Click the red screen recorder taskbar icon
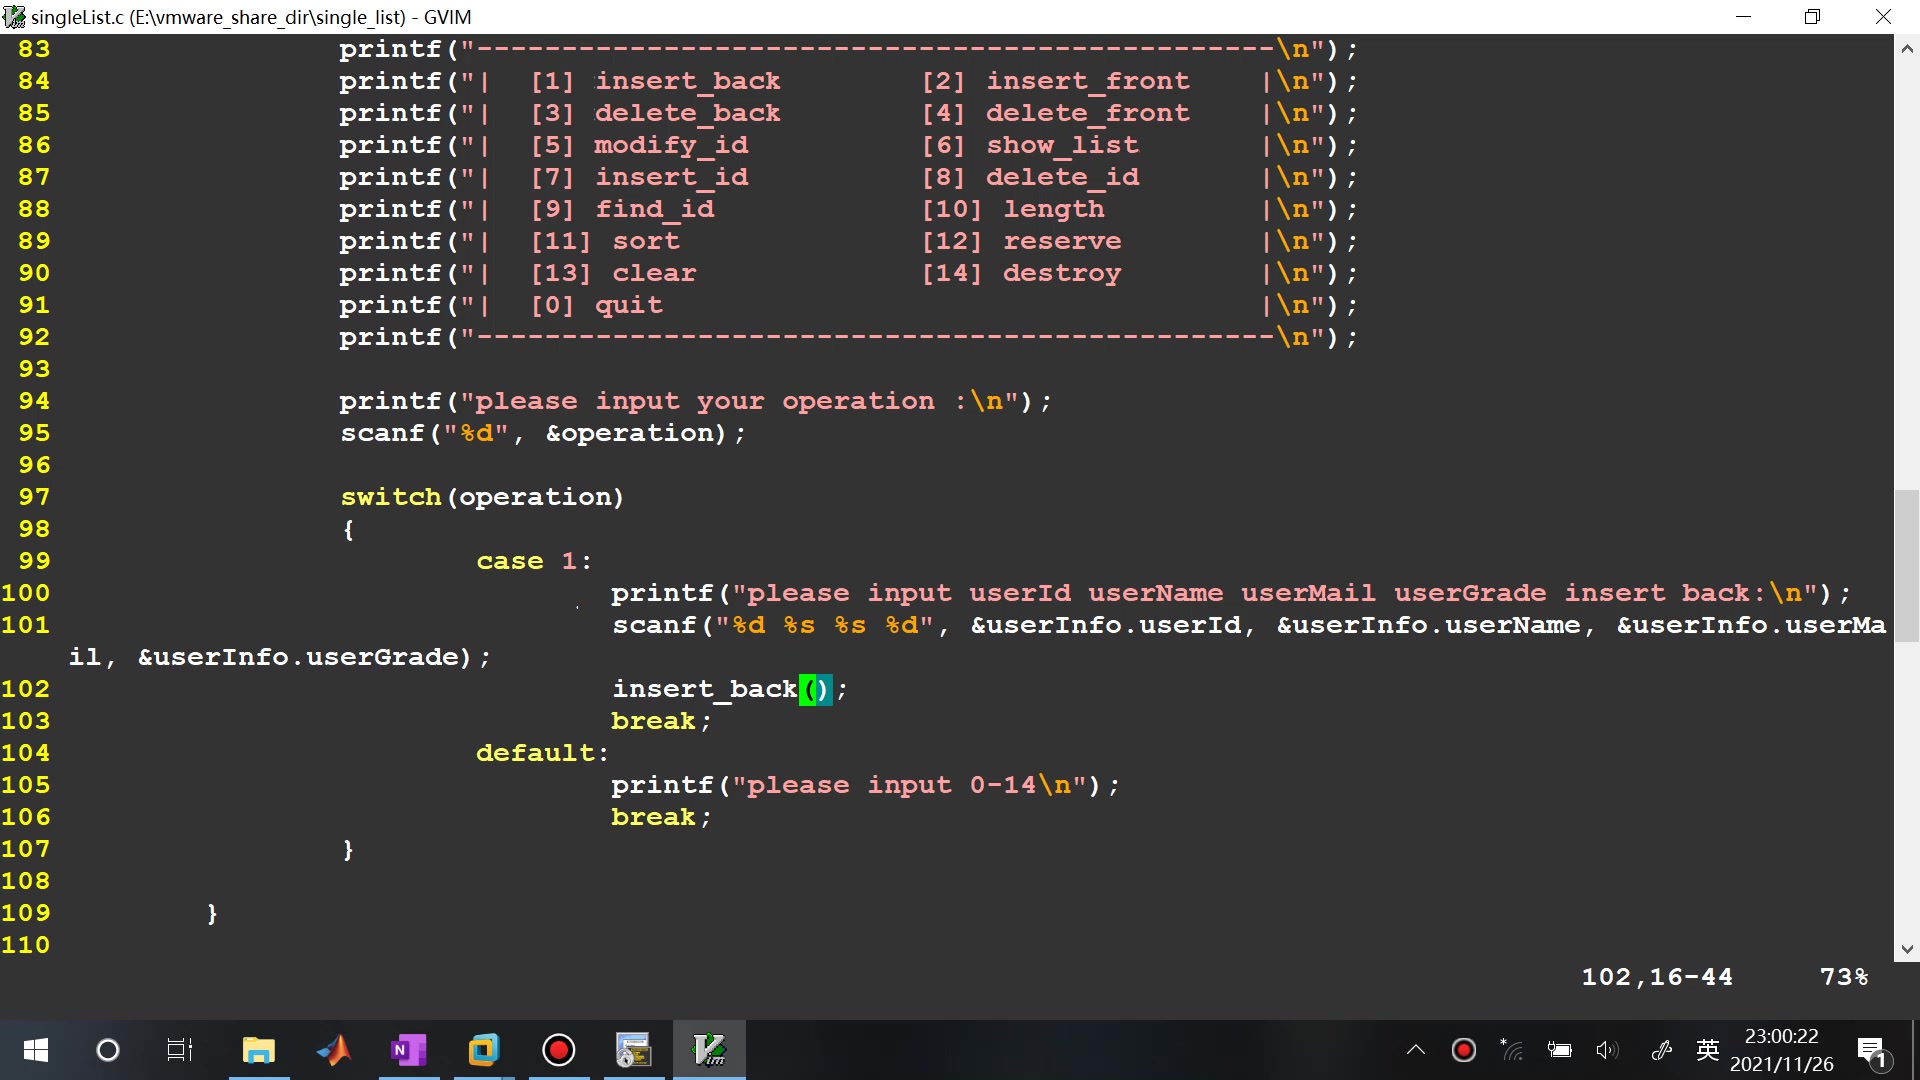 (558, 1050)
